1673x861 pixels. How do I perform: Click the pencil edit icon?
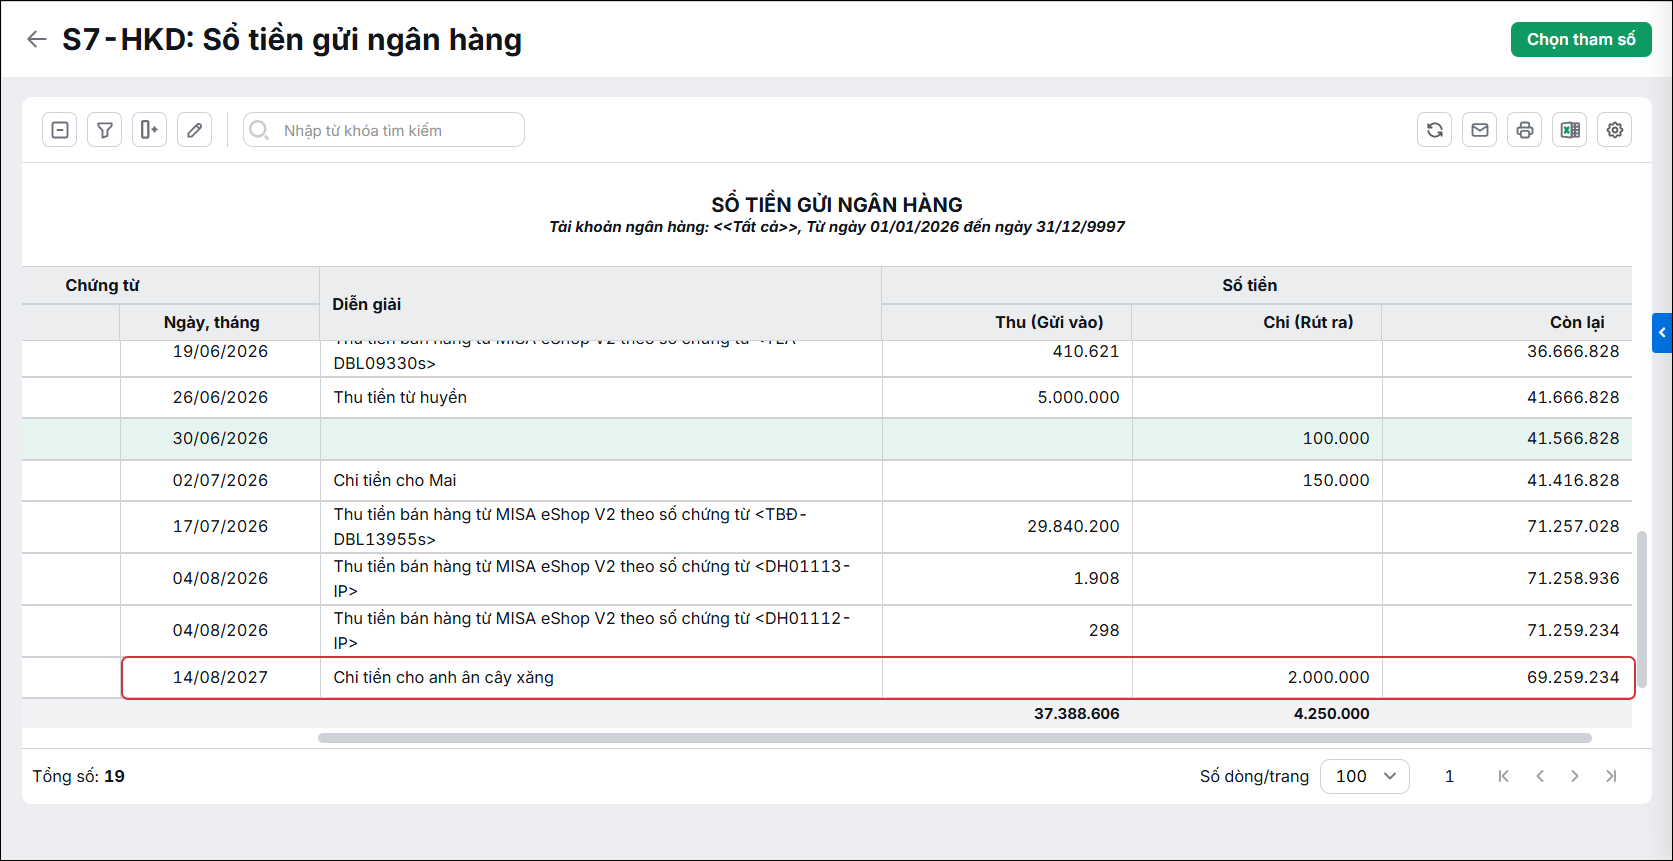coord(195,130)
